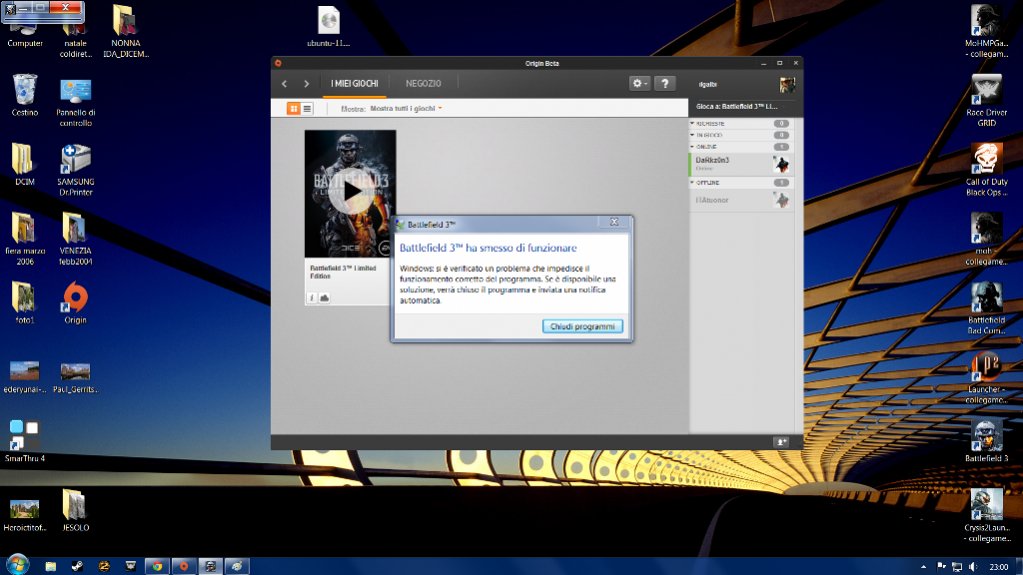The image size is (1023, 575).
Task: Select online friend DaRkz0n3
Action: 741,164
